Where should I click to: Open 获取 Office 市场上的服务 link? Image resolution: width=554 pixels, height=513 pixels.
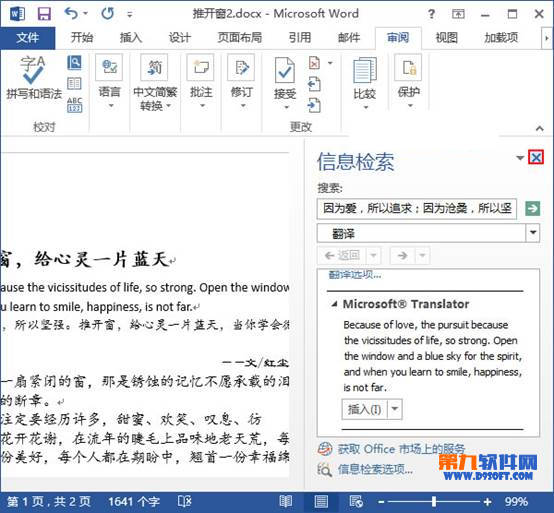[x=401, y=449]
